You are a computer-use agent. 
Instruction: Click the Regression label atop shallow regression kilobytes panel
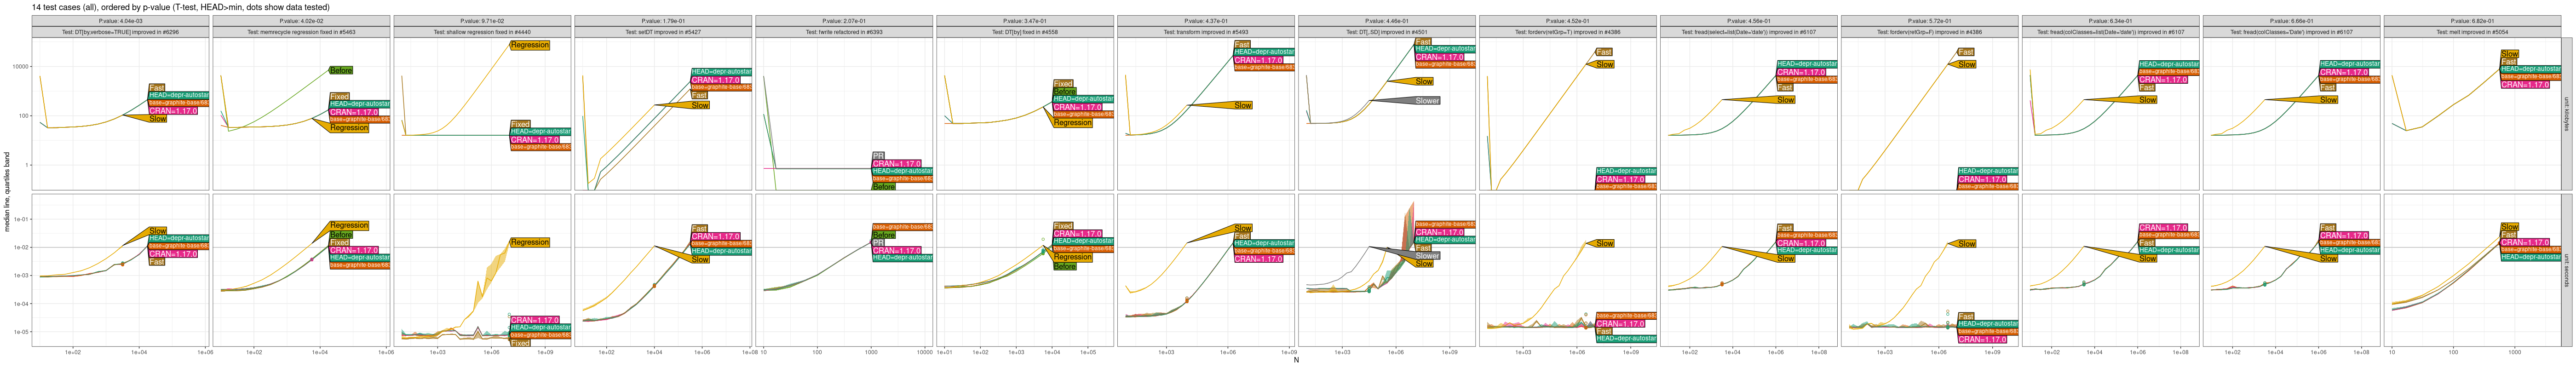tap(529, 45)
